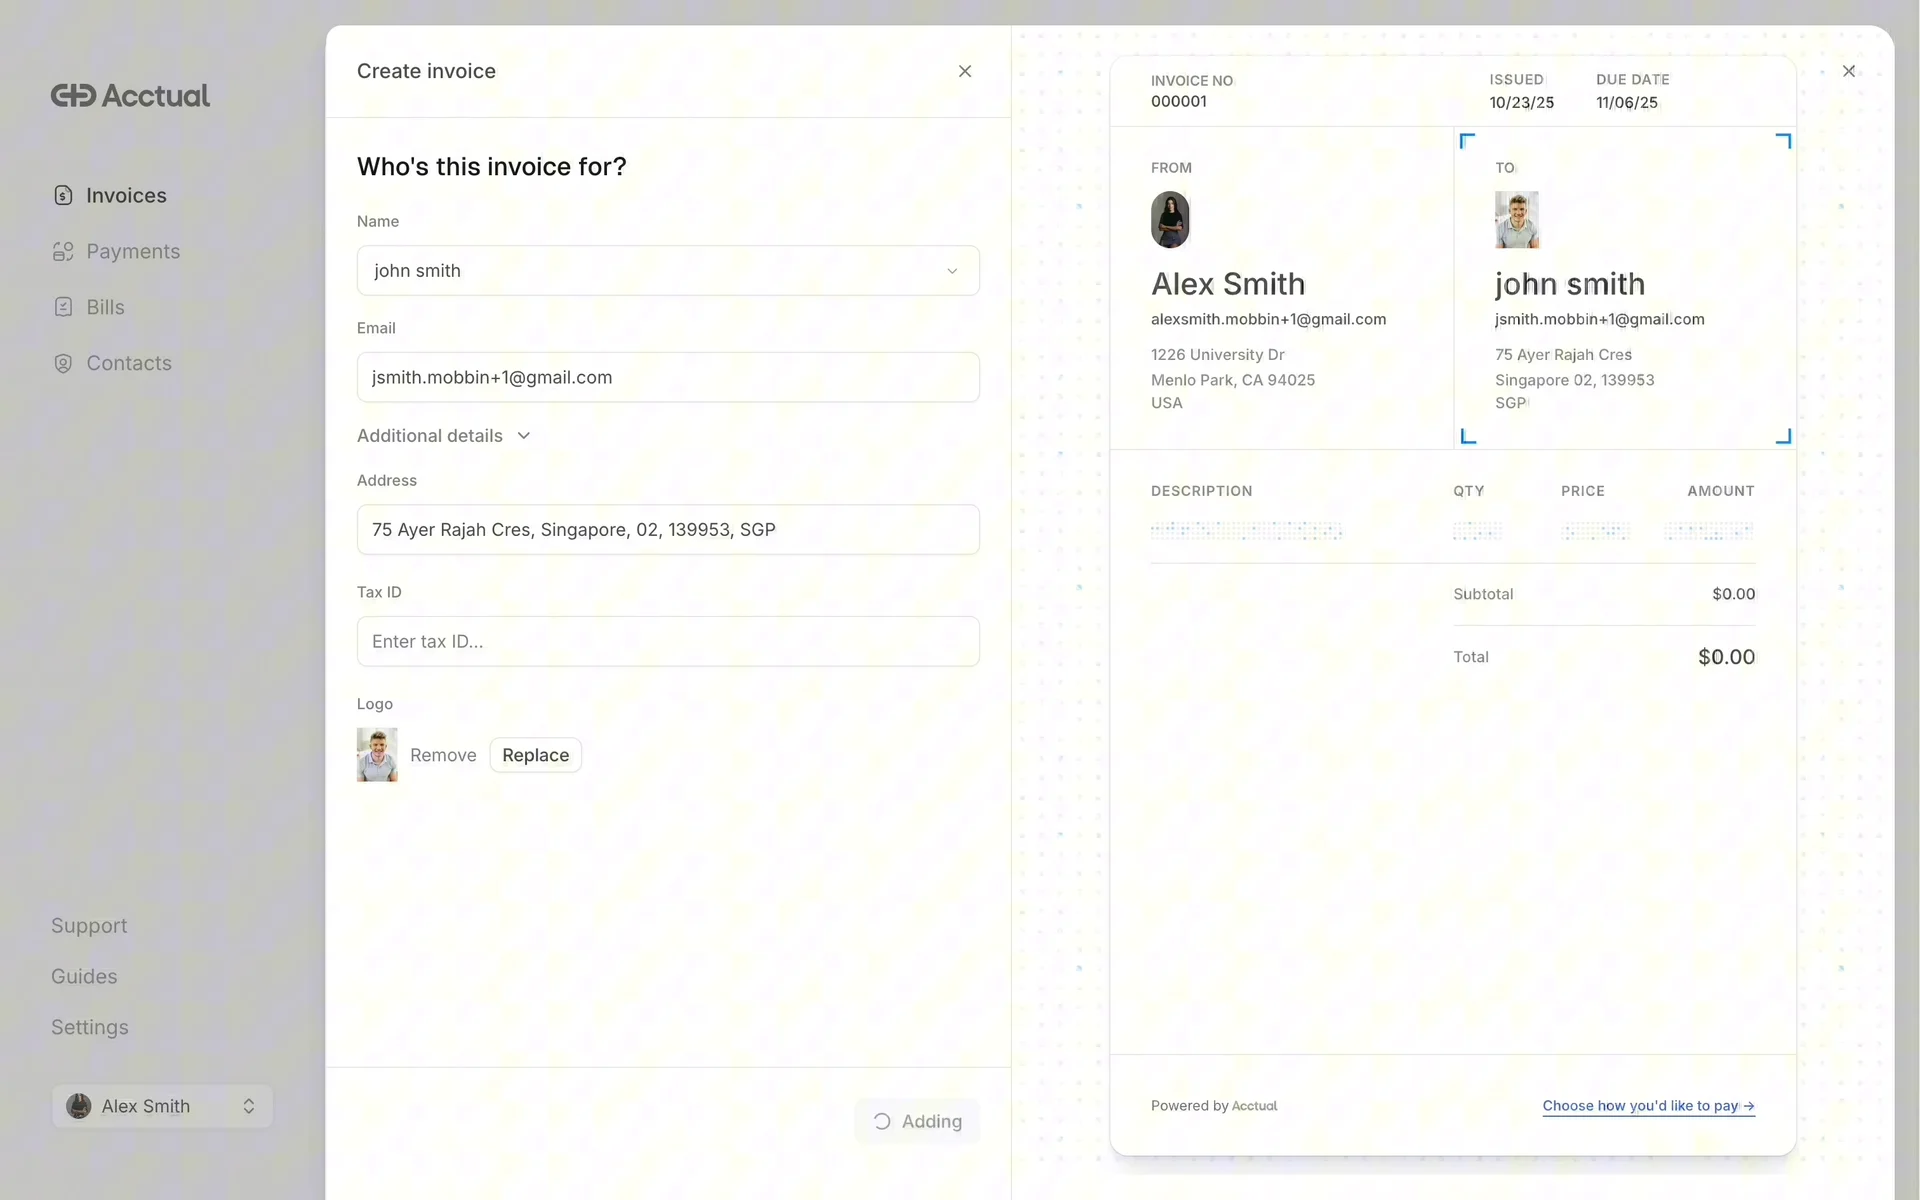The image size is (1920, 1200).
Task: Click the Payments sidebar icon
Action: tap(63, 251)
